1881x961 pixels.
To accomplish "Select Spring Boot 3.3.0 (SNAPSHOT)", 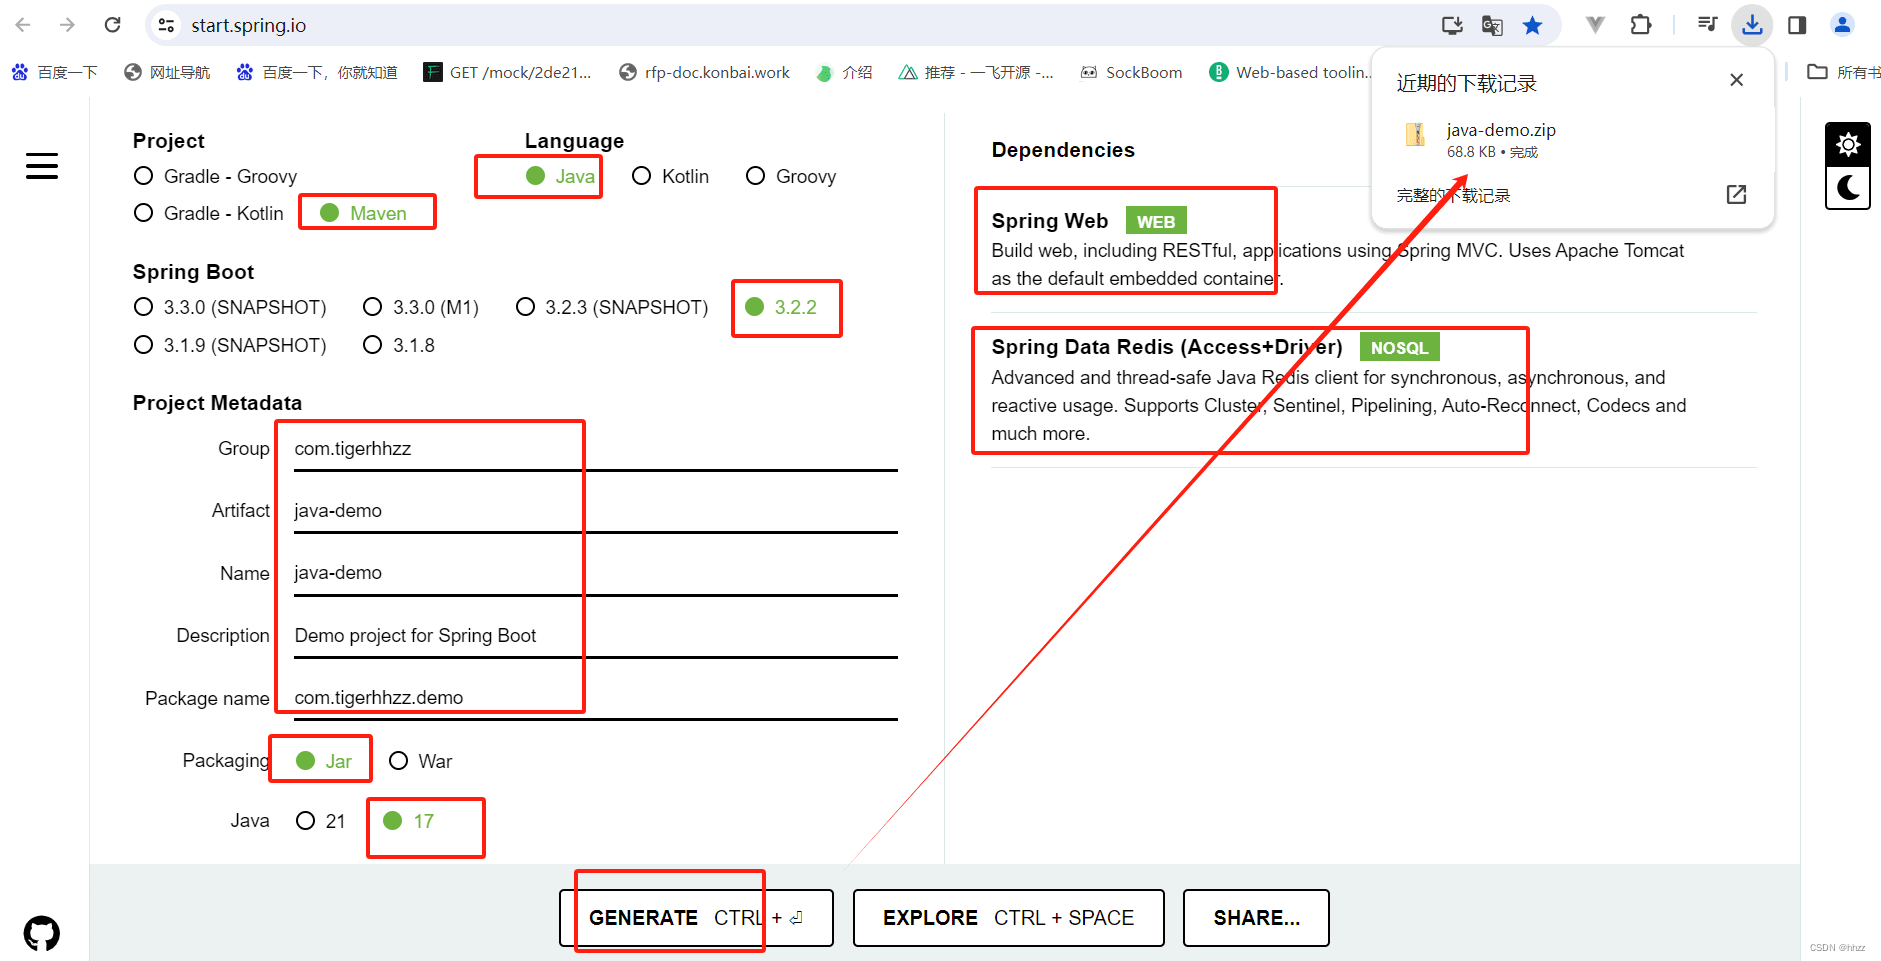I will click(230, 307).
